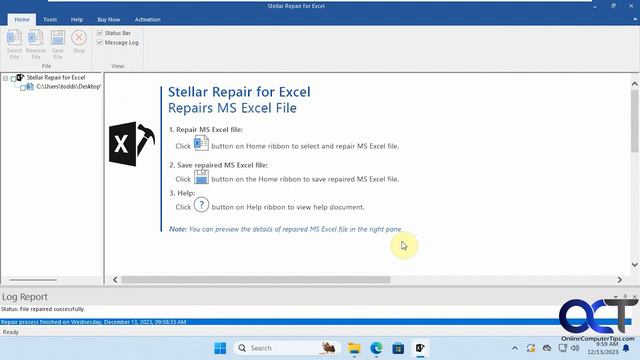Open File Explorer from the taskbar

354,348
